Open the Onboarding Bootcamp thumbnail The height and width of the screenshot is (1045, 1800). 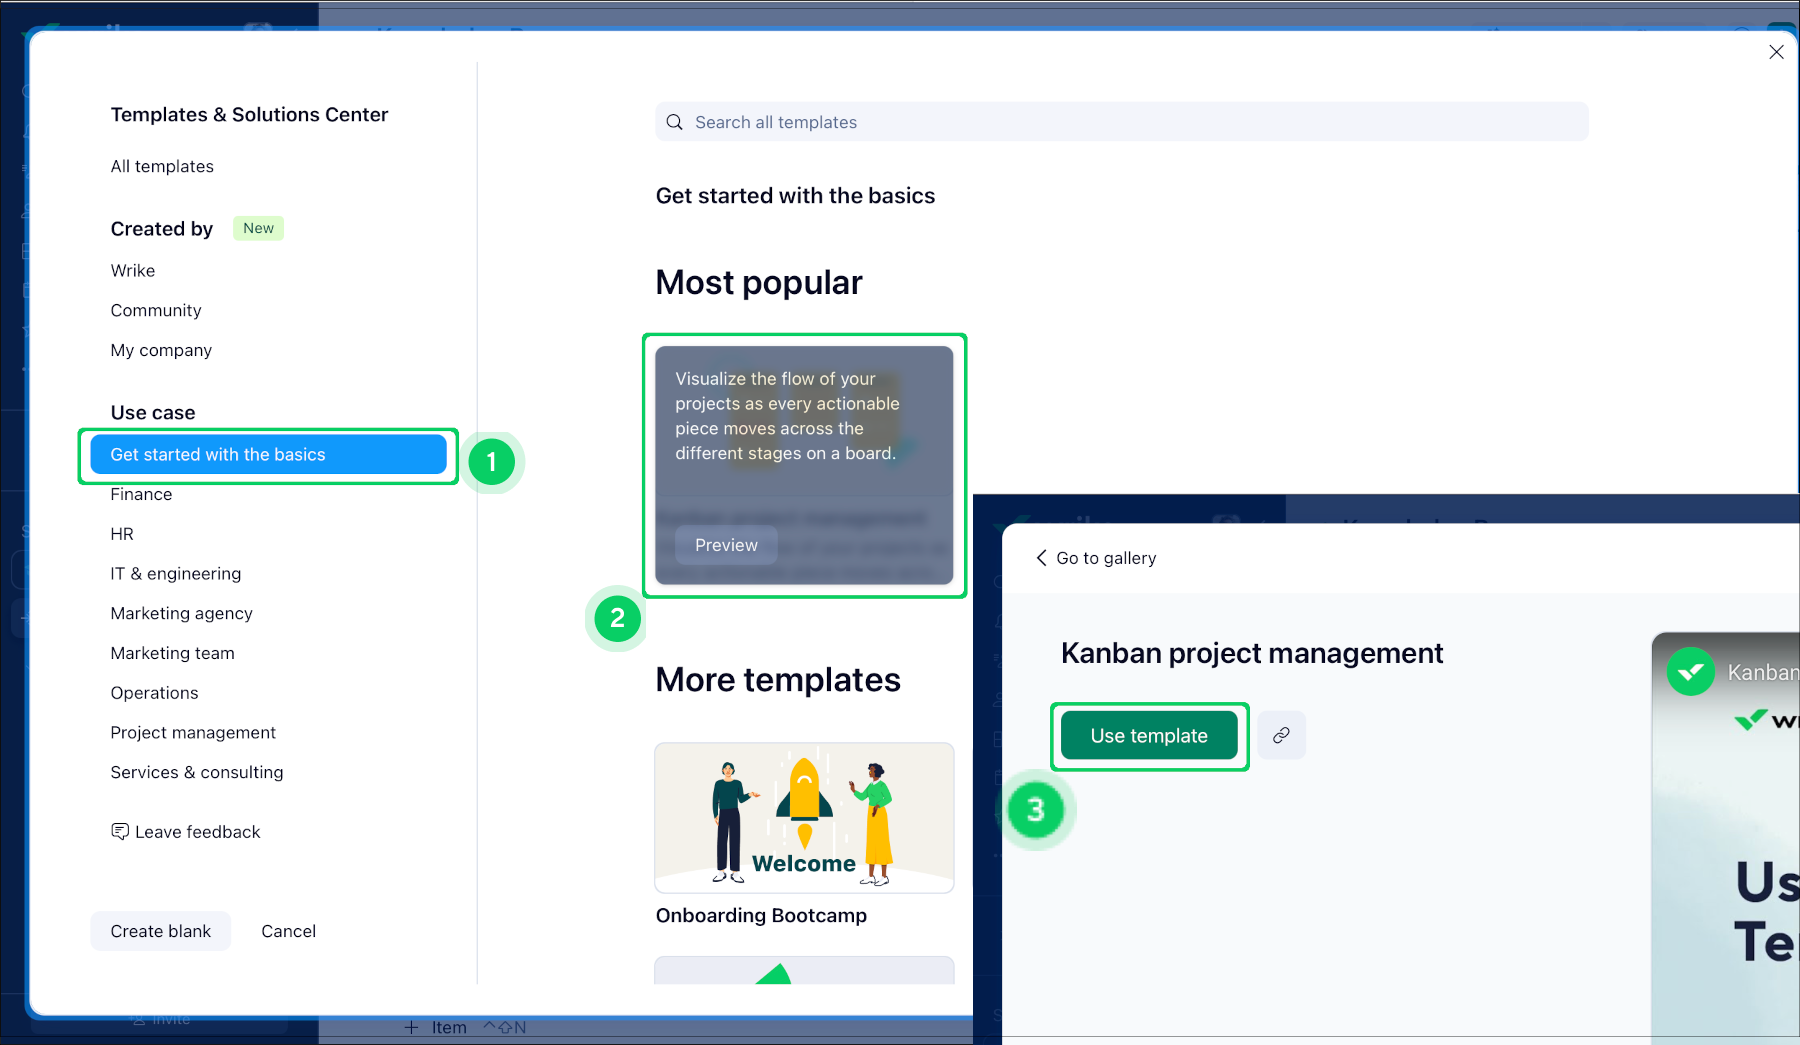click(x=804, y=818)
